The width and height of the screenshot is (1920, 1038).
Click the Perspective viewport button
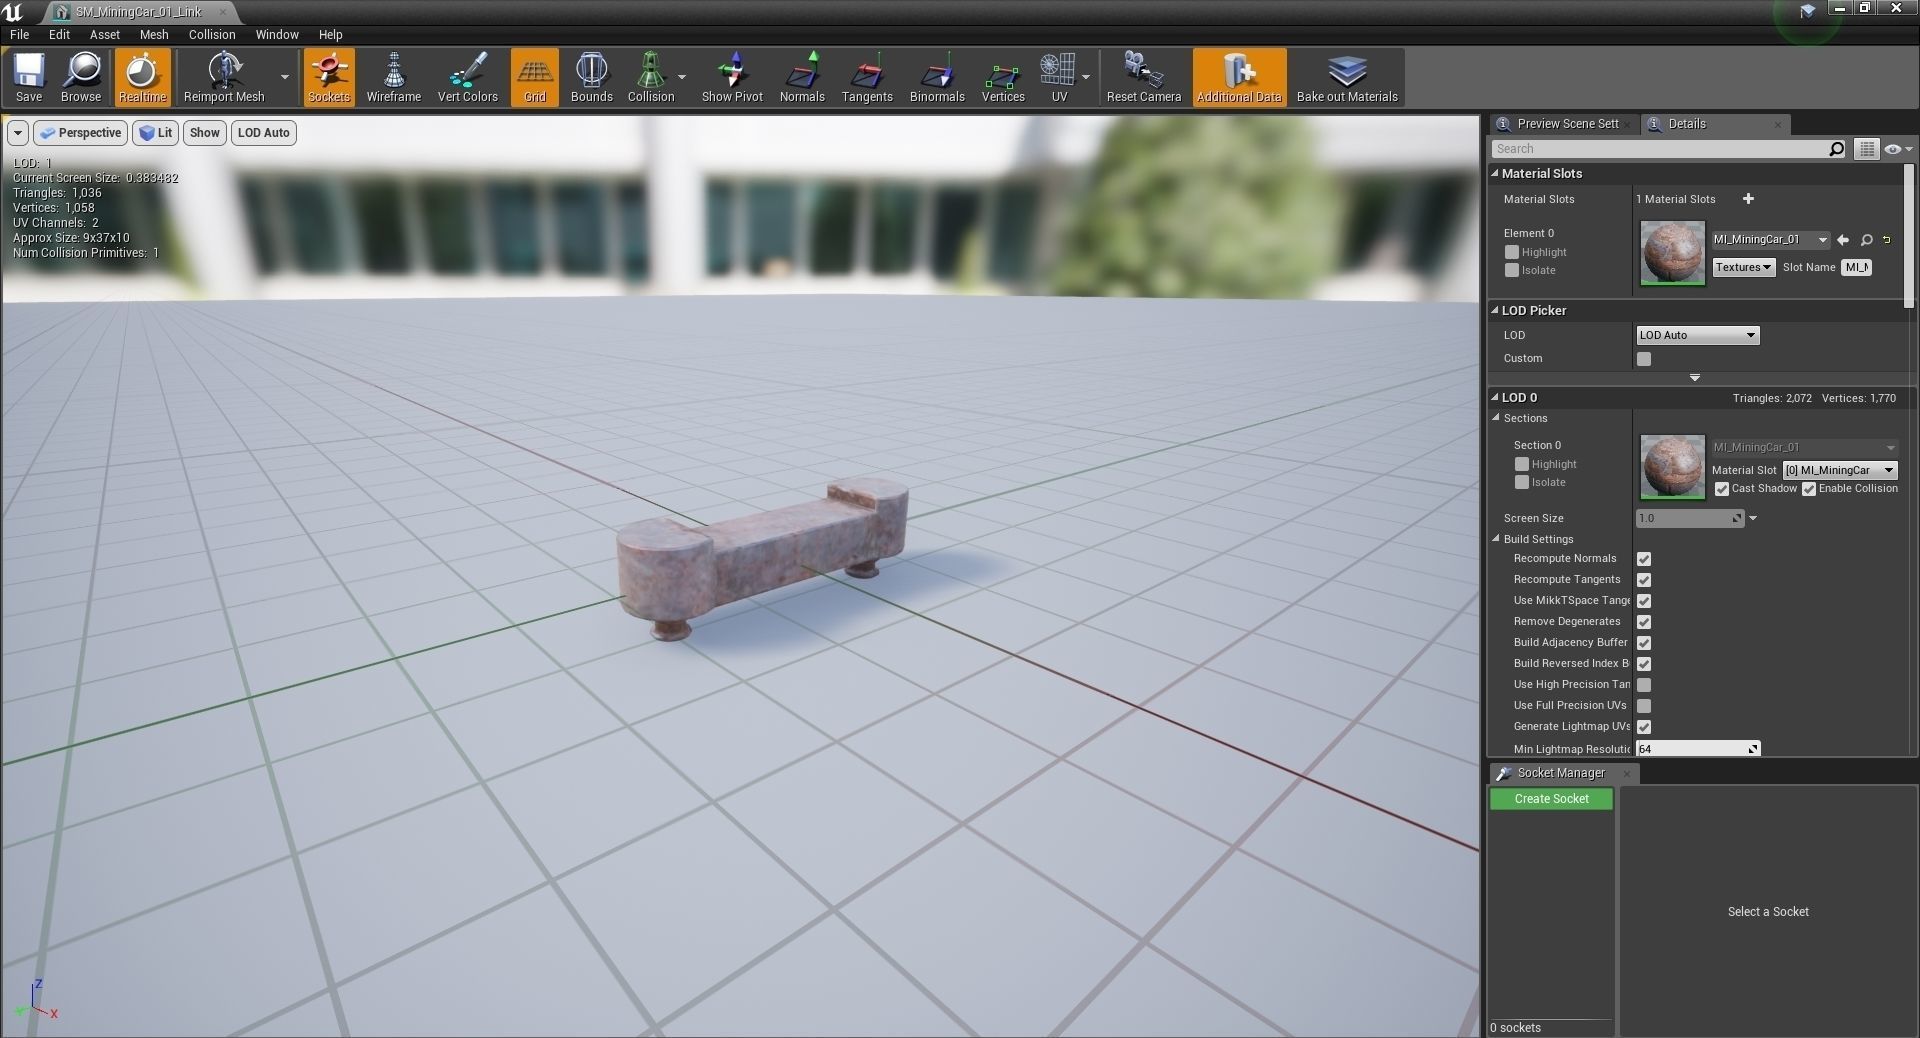tap(80, 133)
